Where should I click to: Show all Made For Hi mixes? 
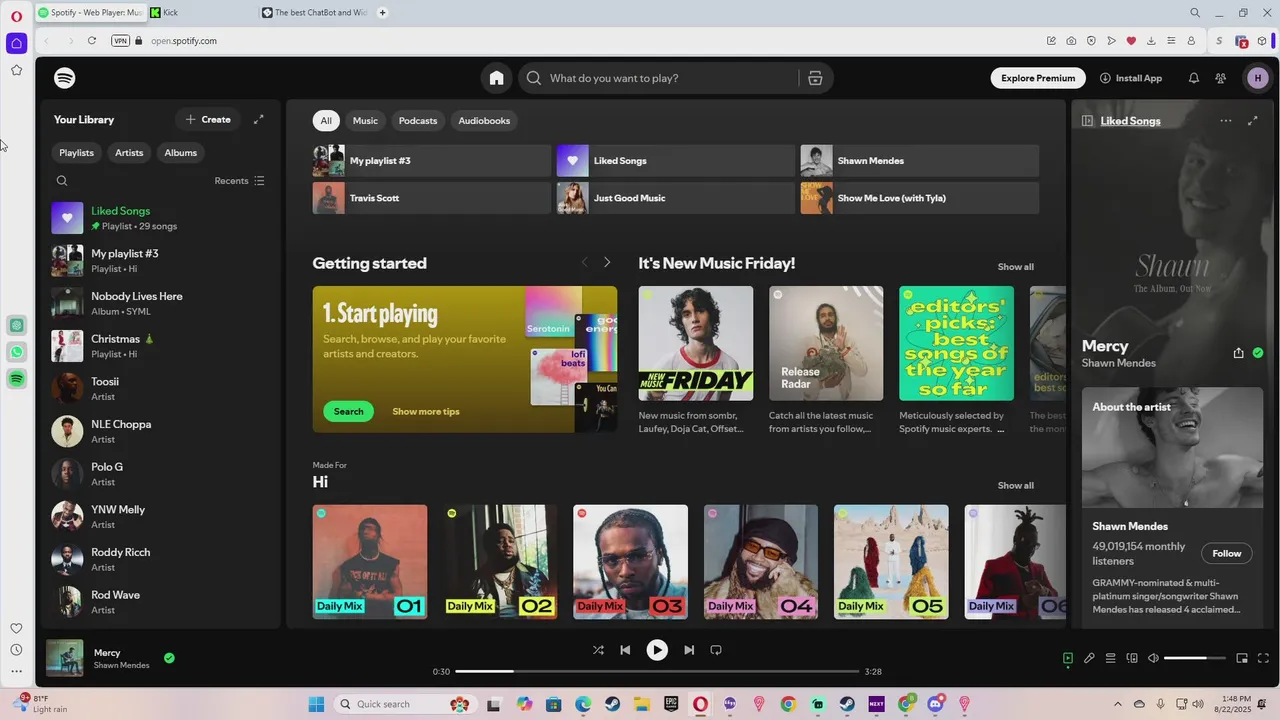(1015, 485)
